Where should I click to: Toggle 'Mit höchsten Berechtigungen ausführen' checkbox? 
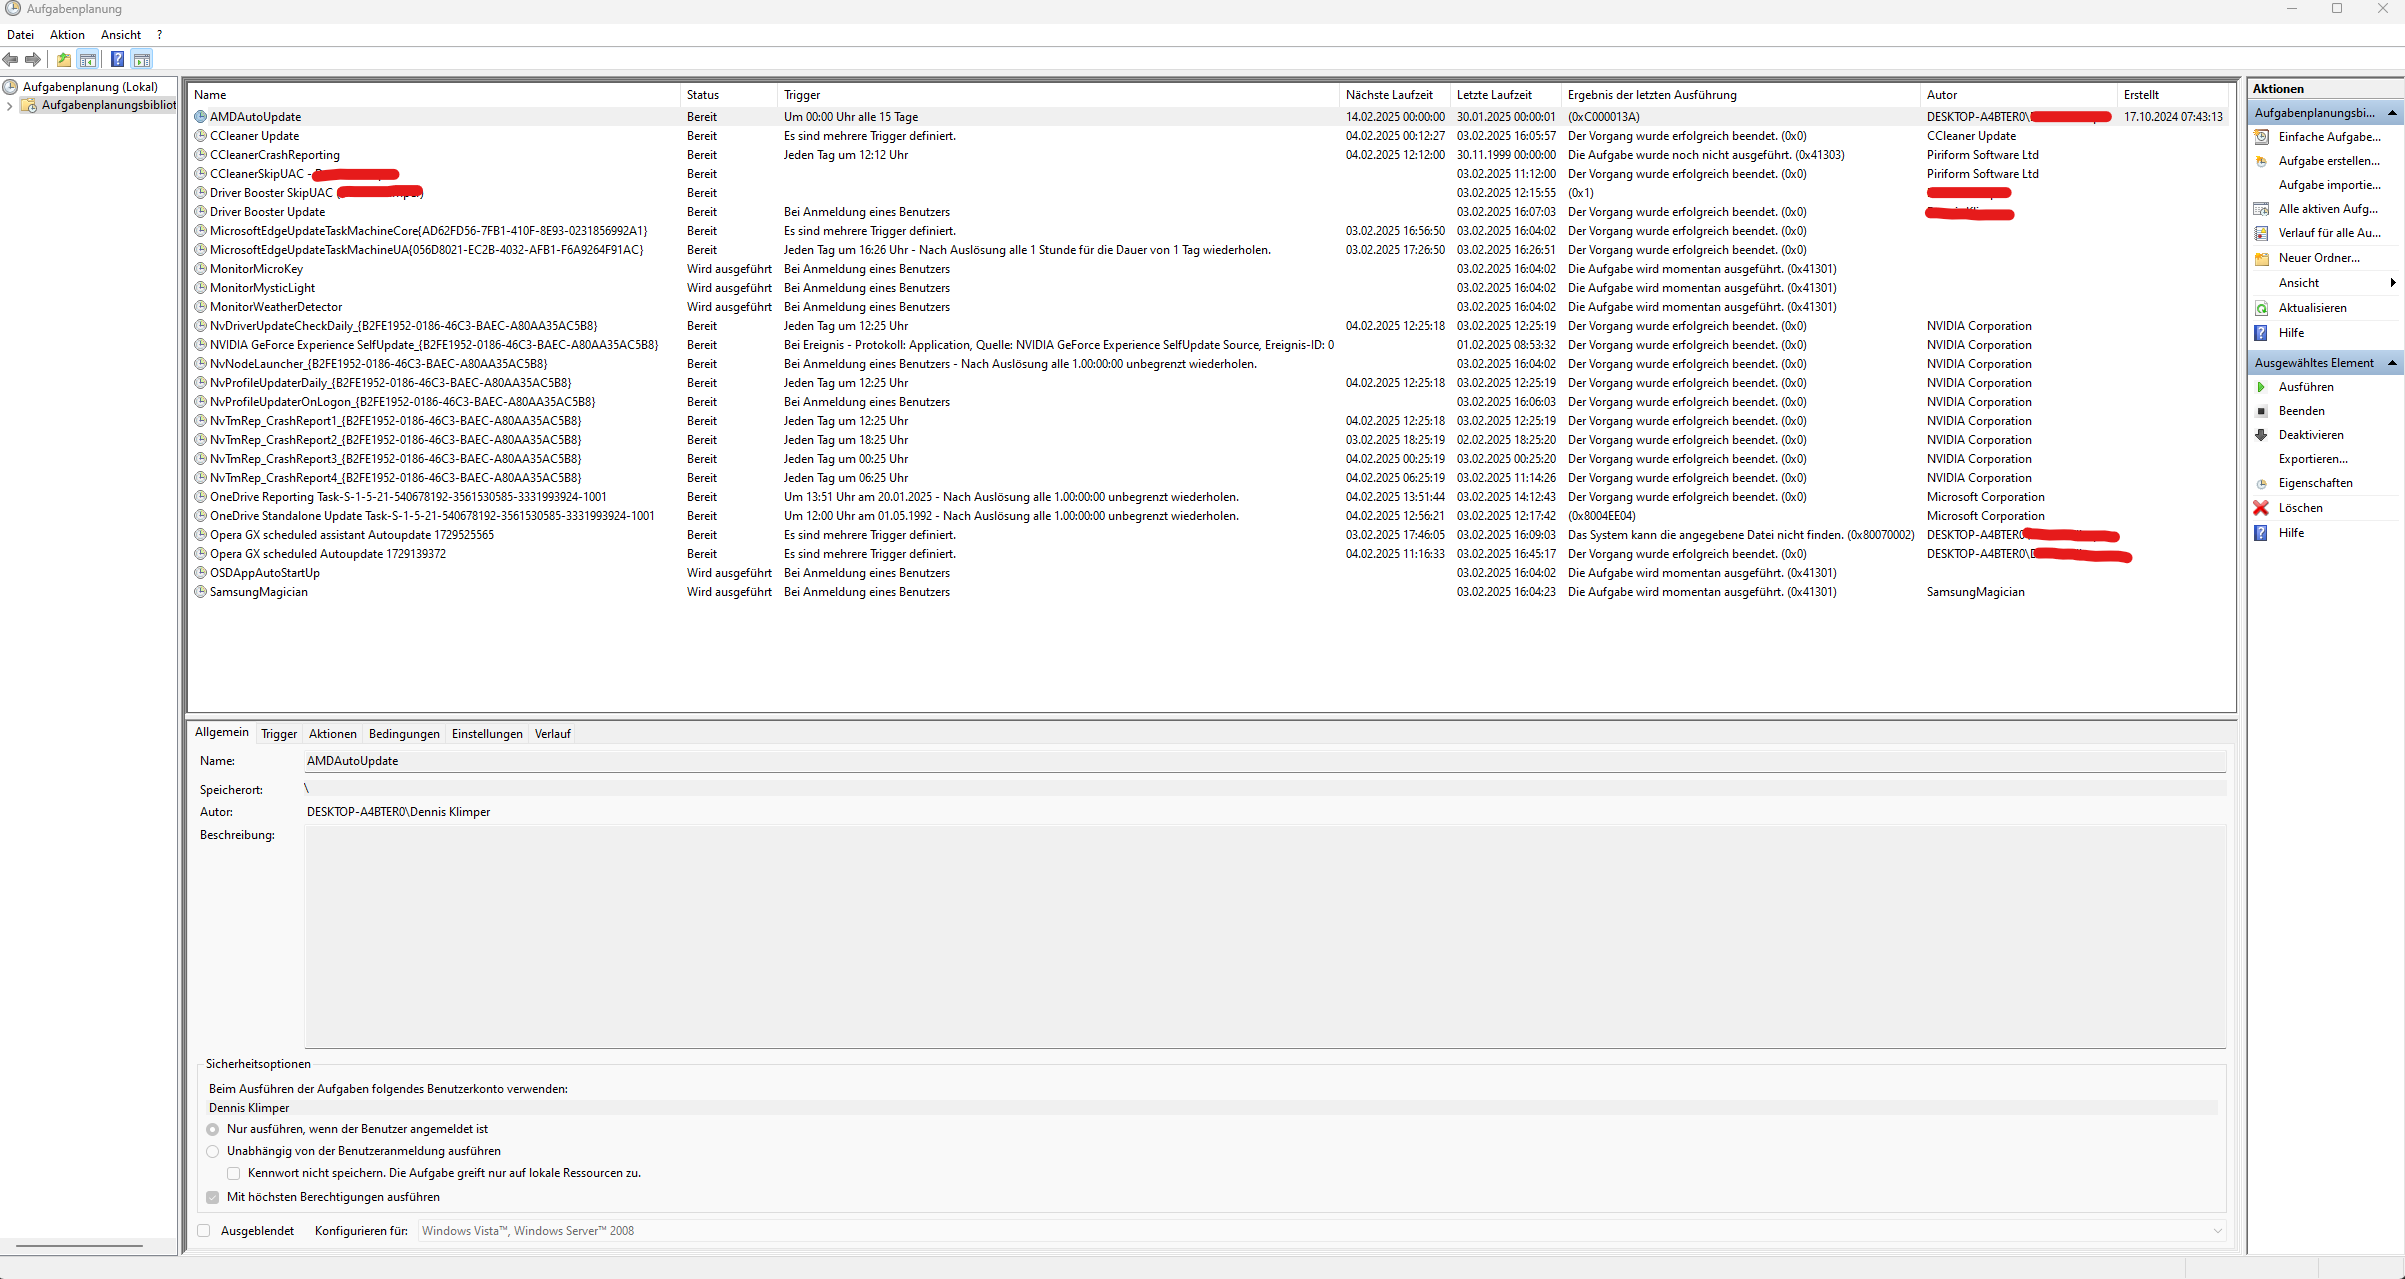(x=213, y=1197)
